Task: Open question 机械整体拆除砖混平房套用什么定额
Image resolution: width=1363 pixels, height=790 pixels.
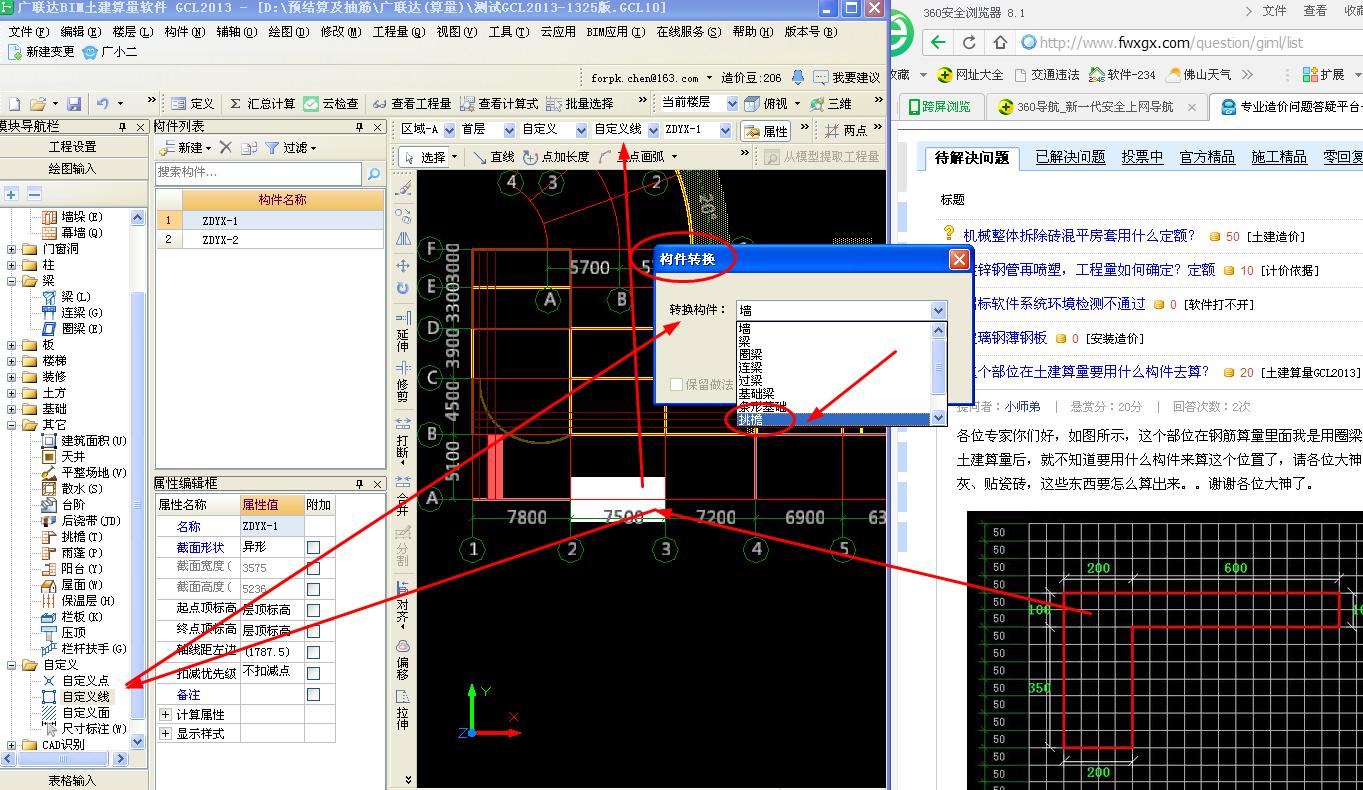Action: [x=1079, y=236]
